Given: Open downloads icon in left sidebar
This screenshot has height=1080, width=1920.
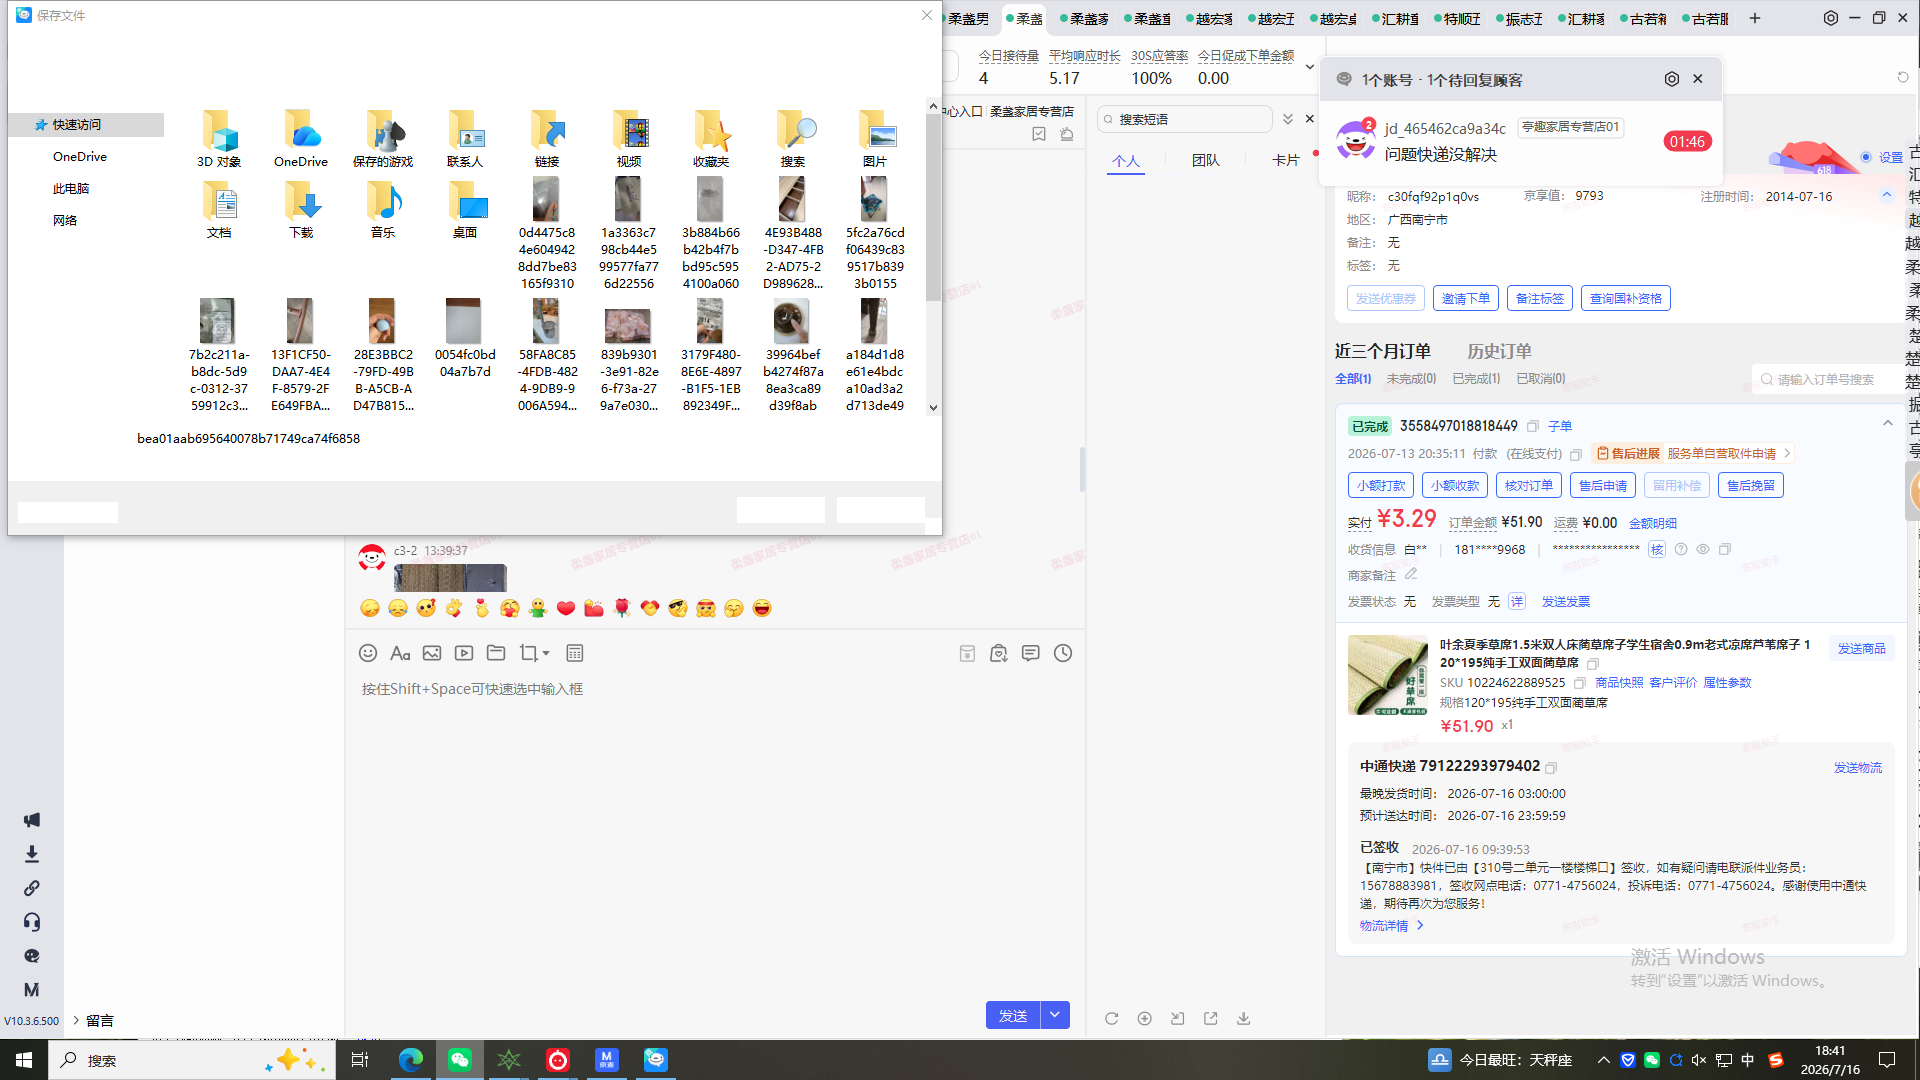Looking at the screenshot, I should pos(32,854).
